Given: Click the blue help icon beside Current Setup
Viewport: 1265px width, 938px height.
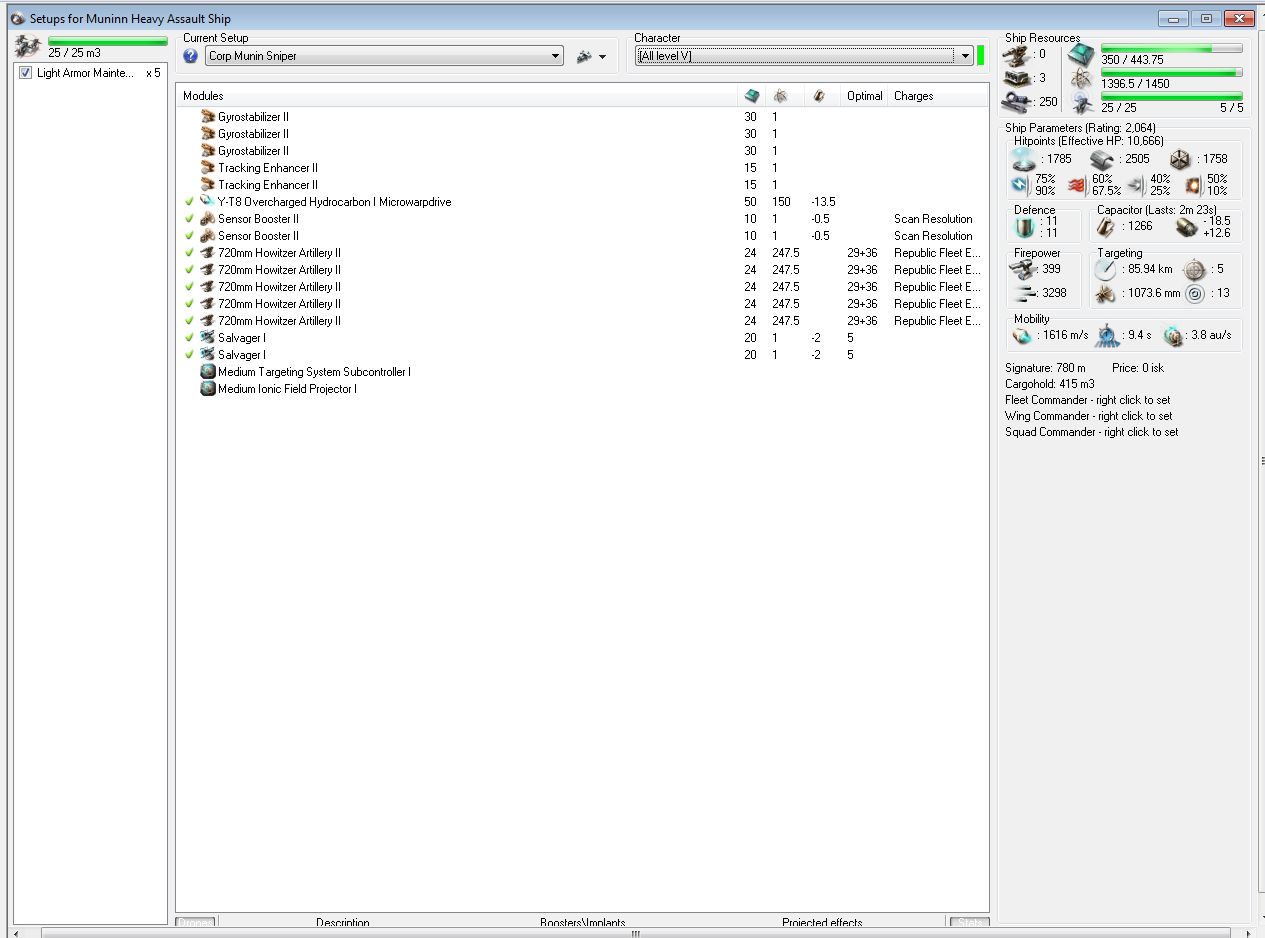Looking at the screenshot, I should pos(191,56).
